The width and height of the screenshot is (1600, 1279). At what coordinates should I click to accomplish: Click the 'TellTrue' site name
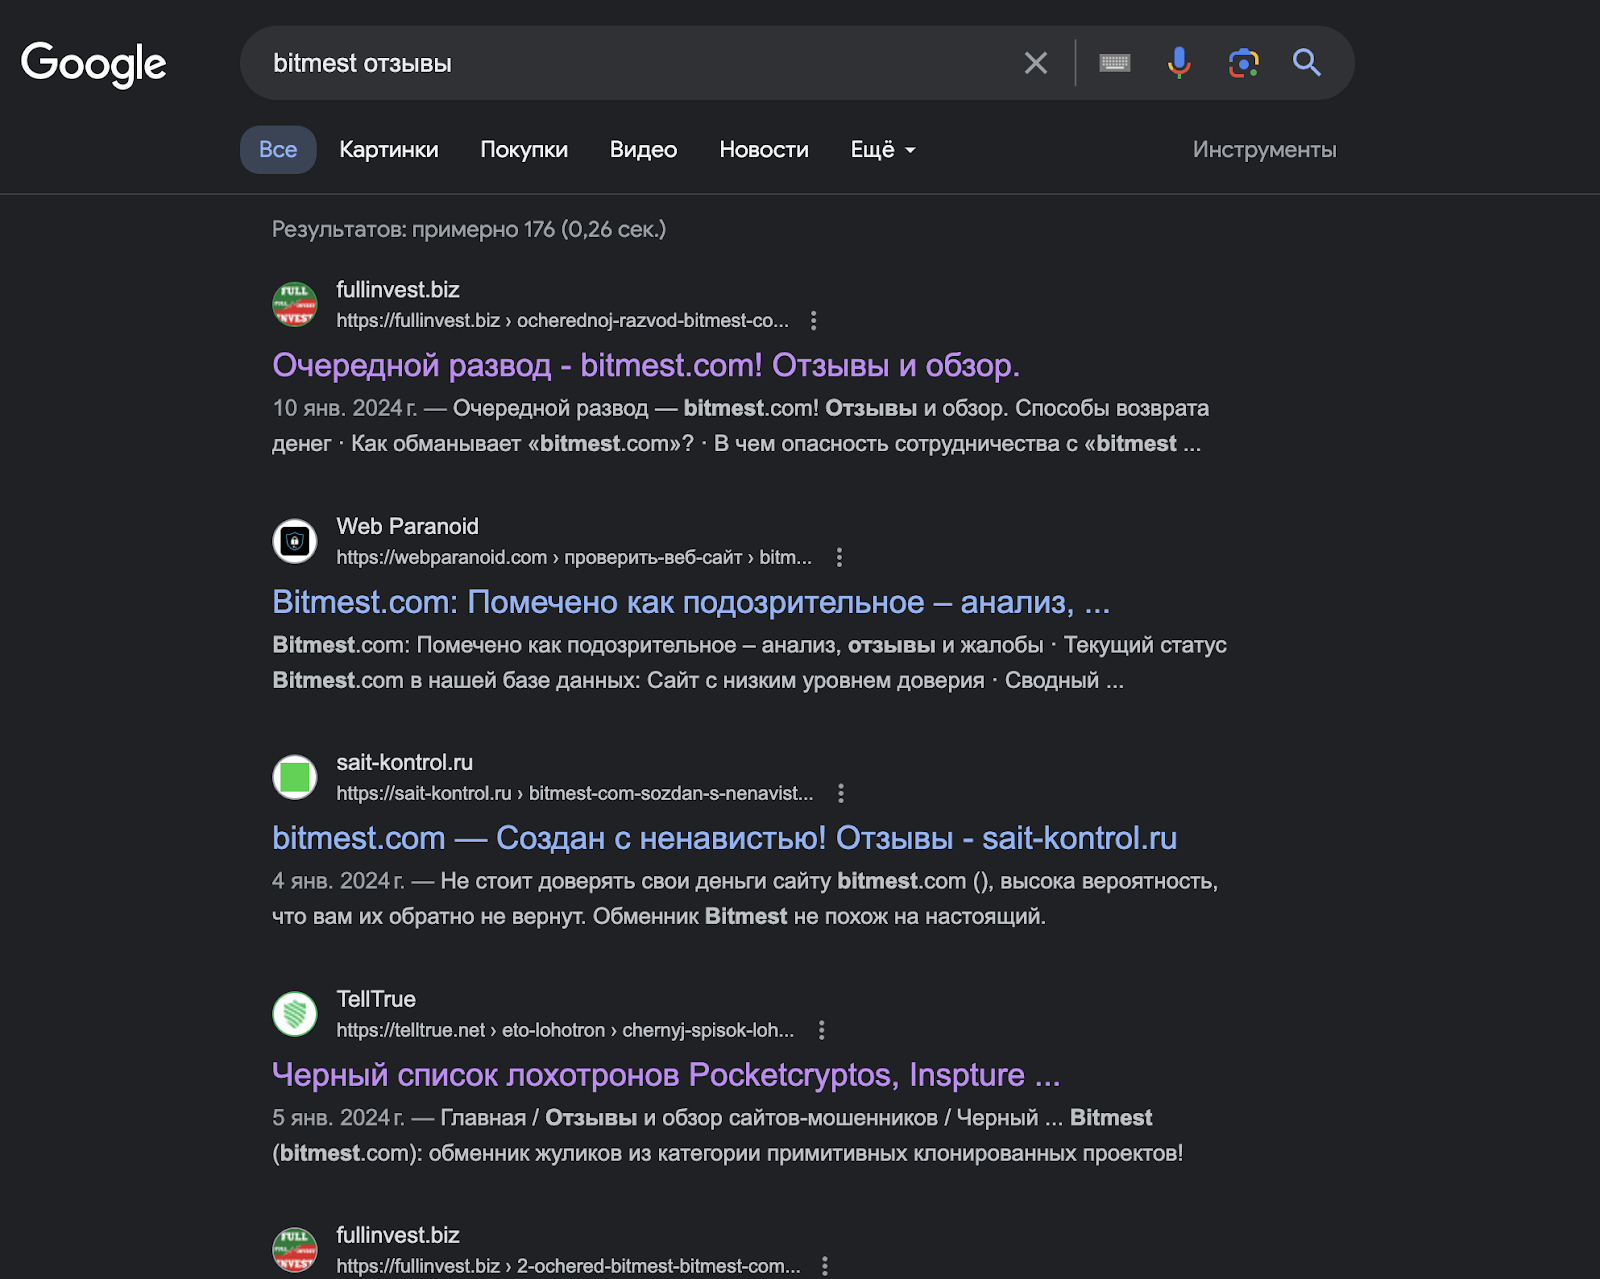pyautogui.click(x=376, y=999)
